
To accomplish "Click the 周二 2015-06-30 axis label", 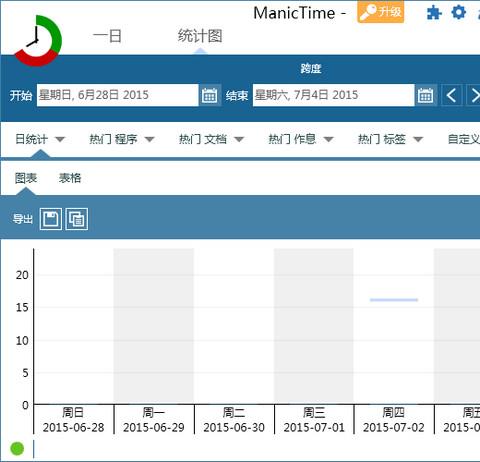I will (234, 420).
